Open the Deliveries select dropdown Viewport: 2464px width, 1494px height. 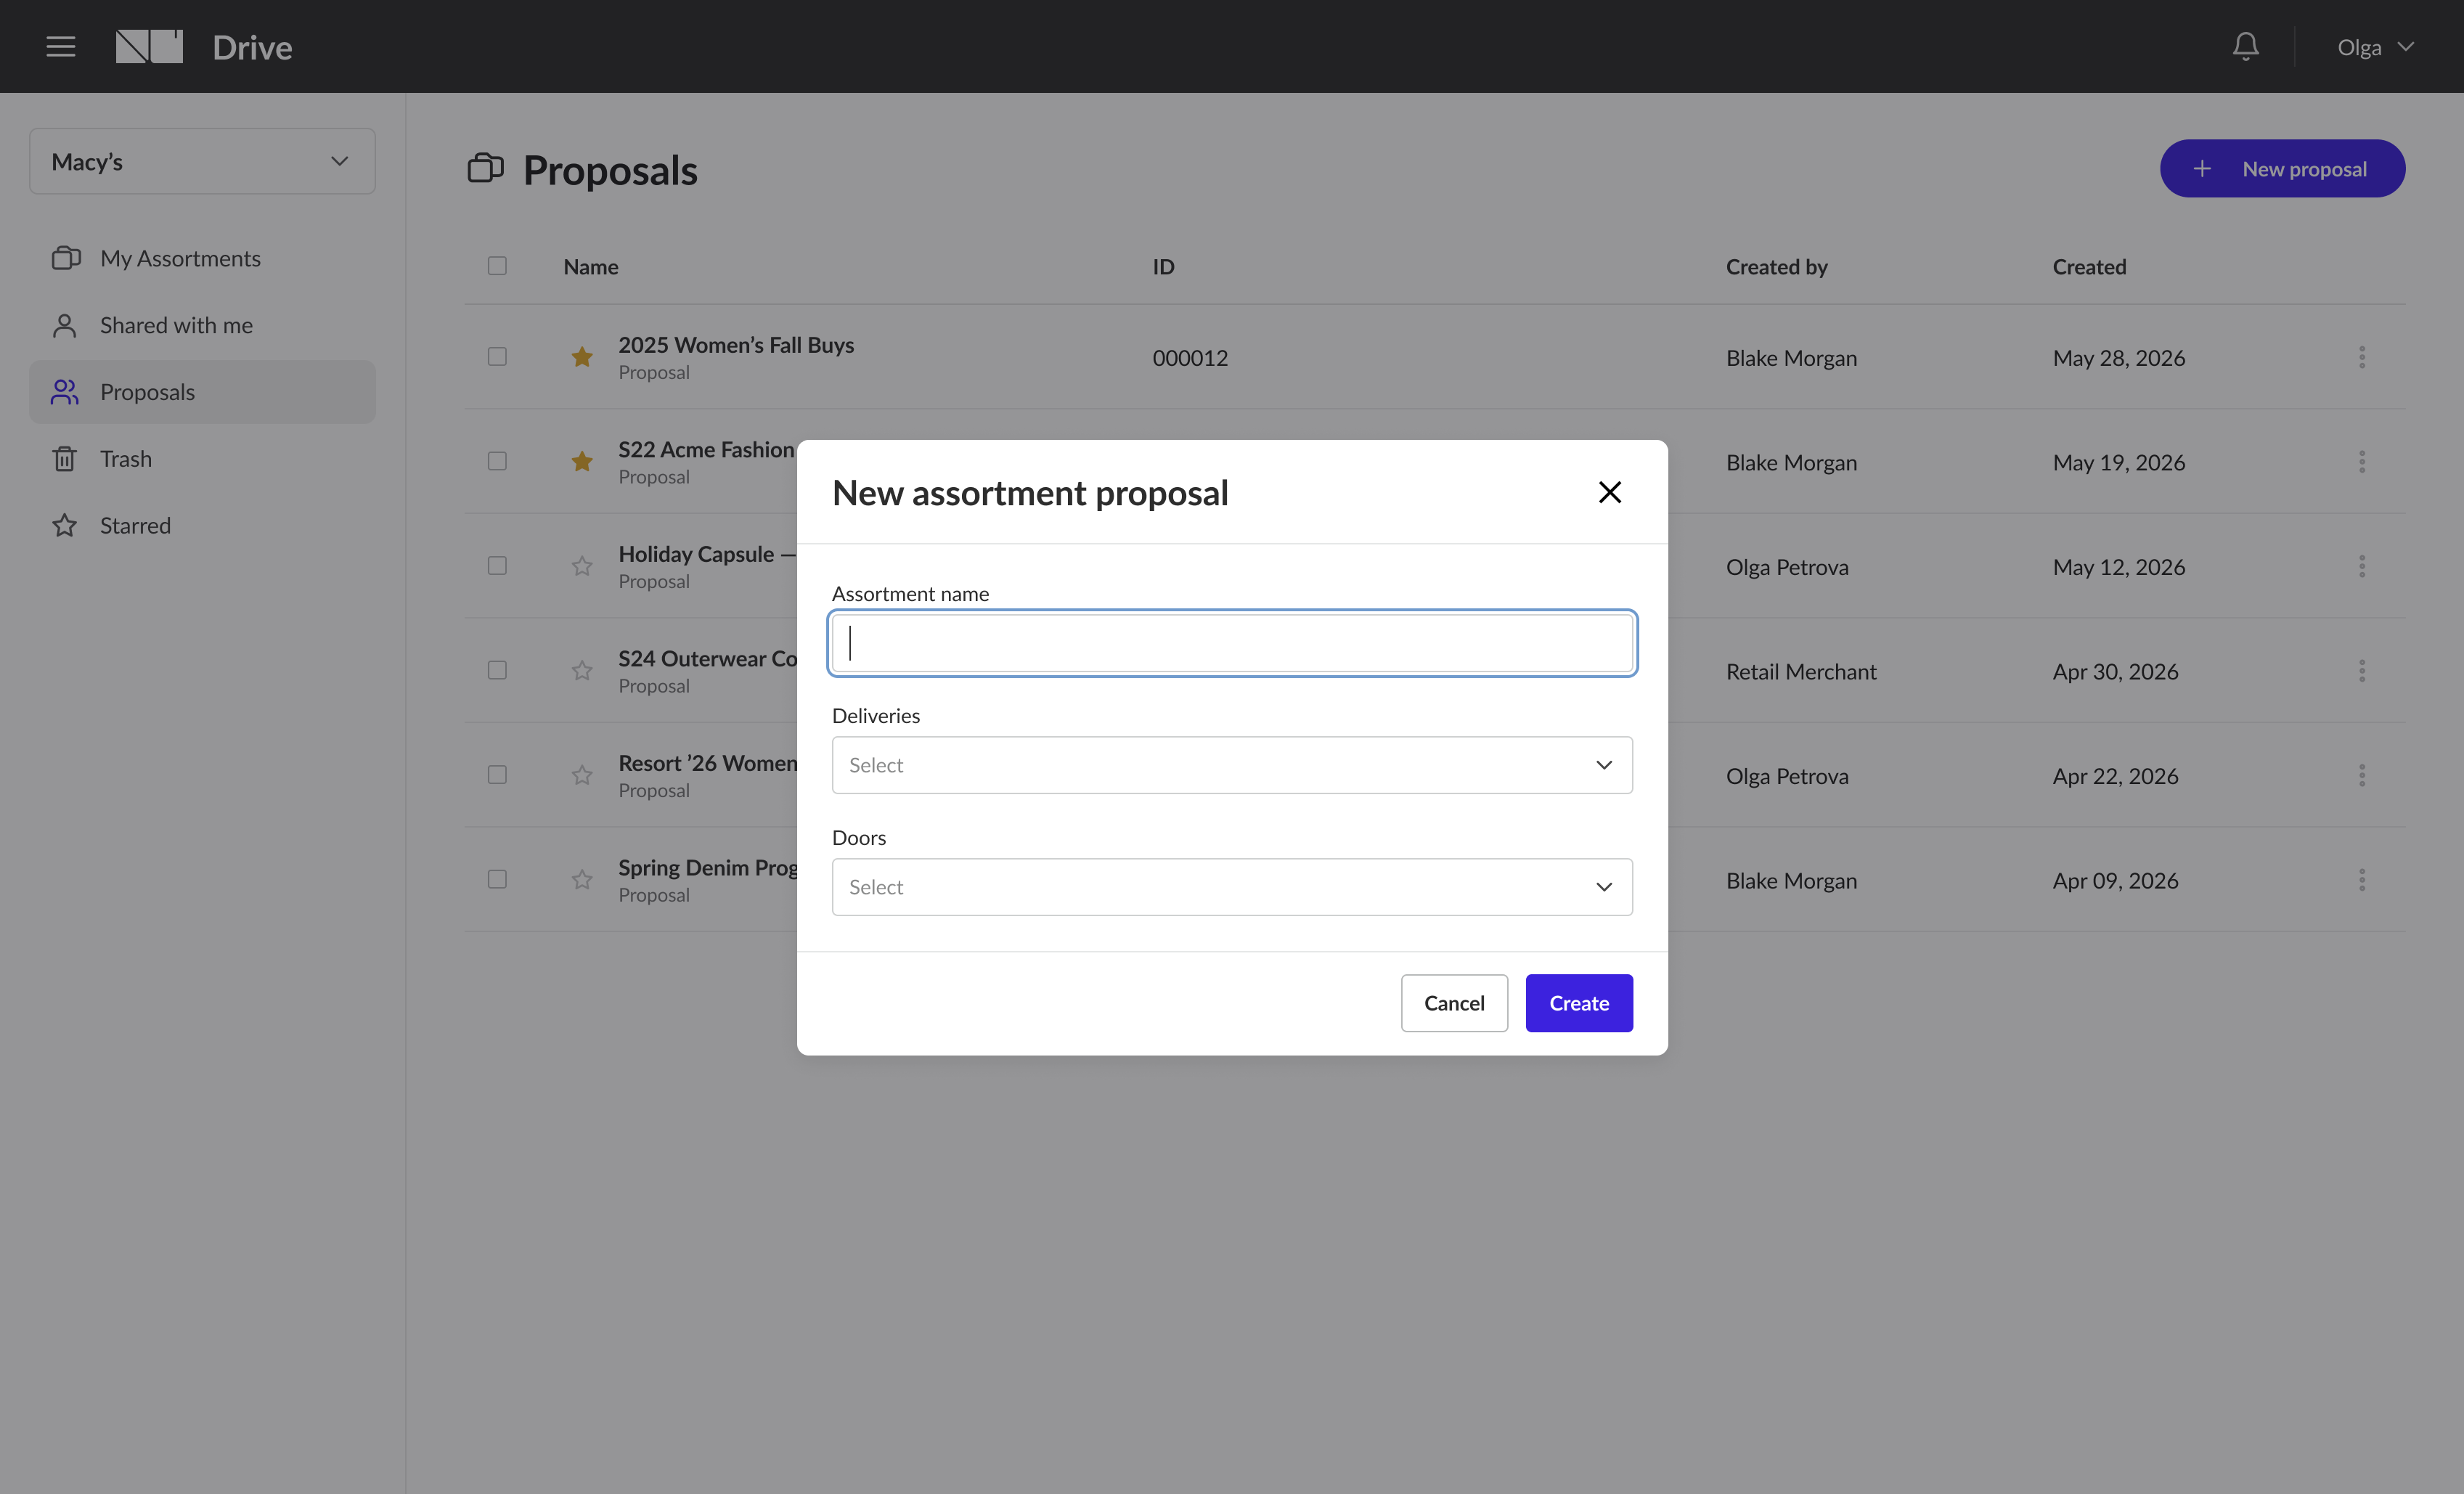1232,765
